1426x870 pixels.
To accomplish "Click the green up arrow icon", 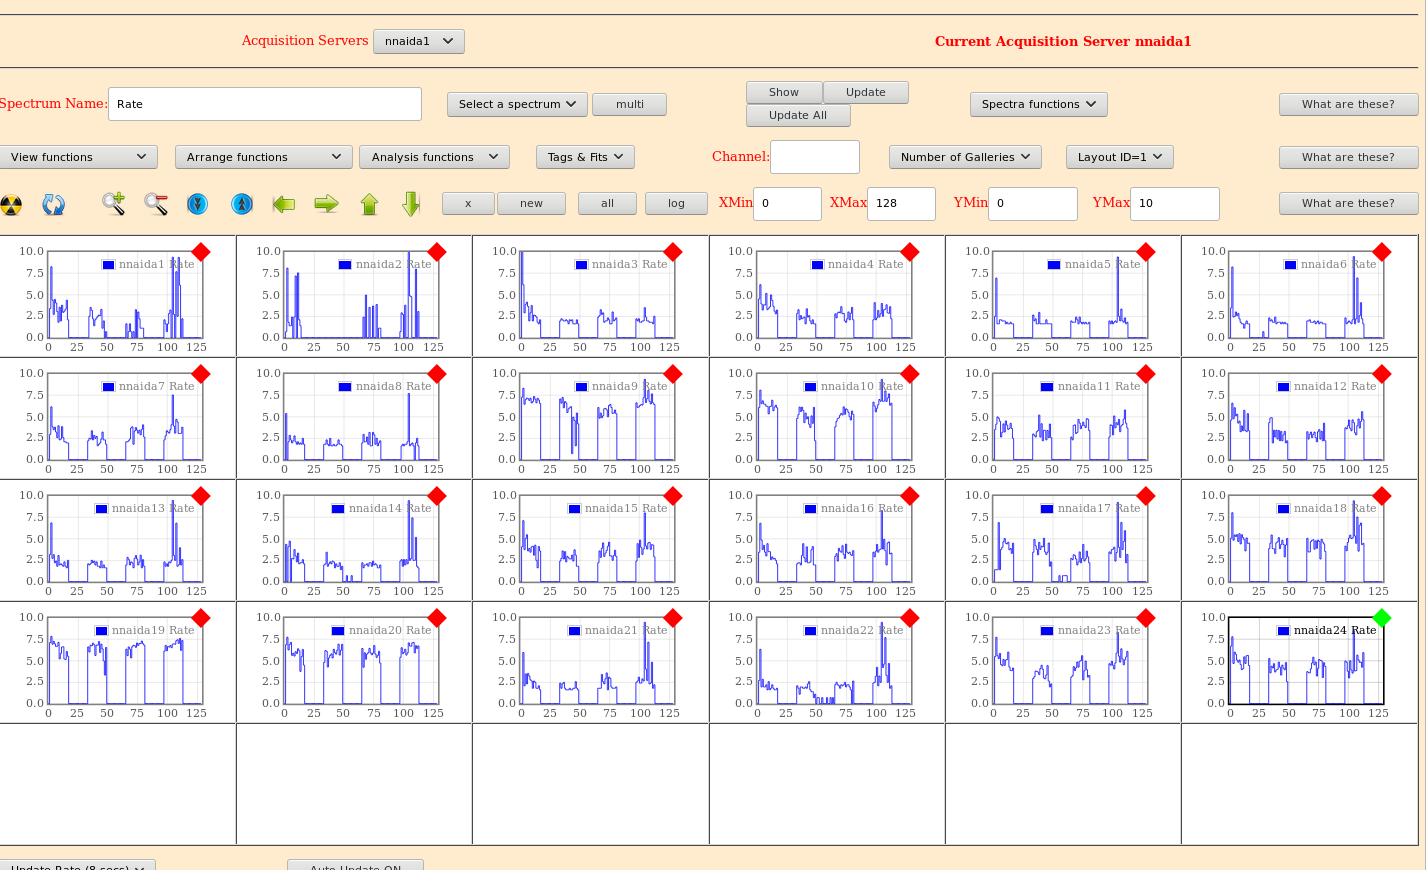I will point(369,204).
